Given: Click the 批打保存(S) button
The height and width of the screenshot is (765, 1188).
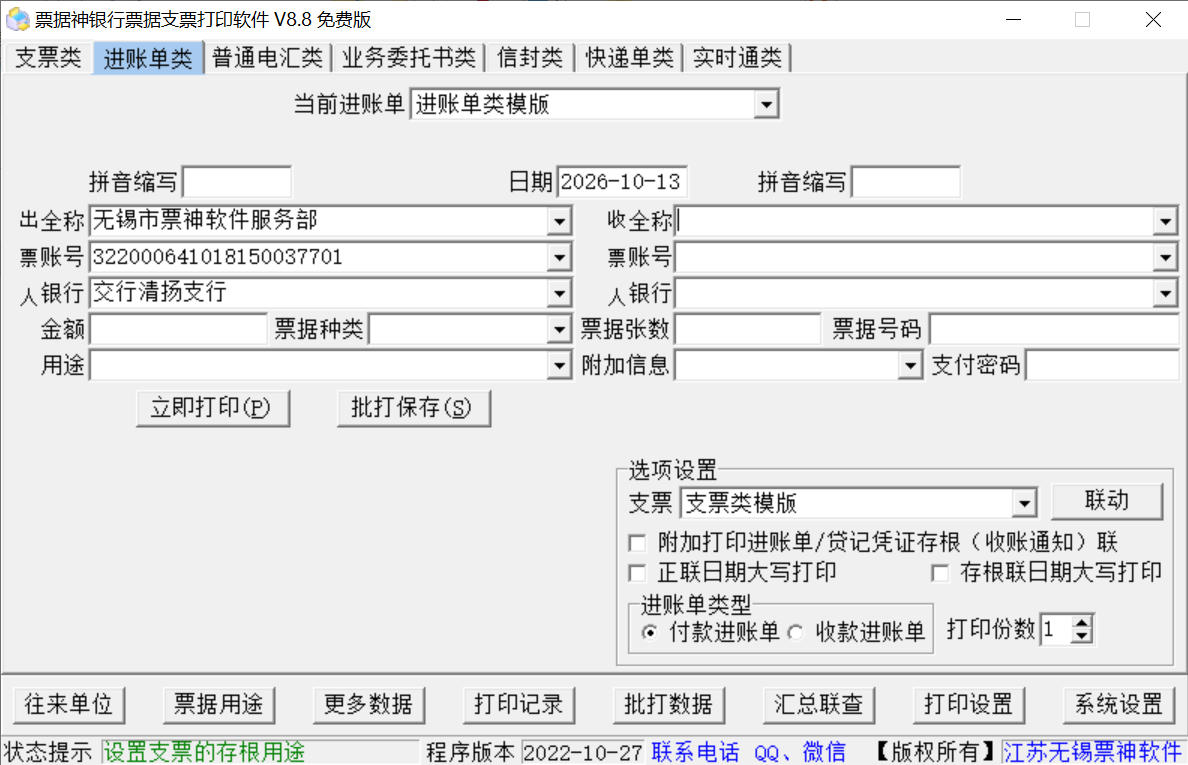Looking at the screenshot, I should [414, 408].
